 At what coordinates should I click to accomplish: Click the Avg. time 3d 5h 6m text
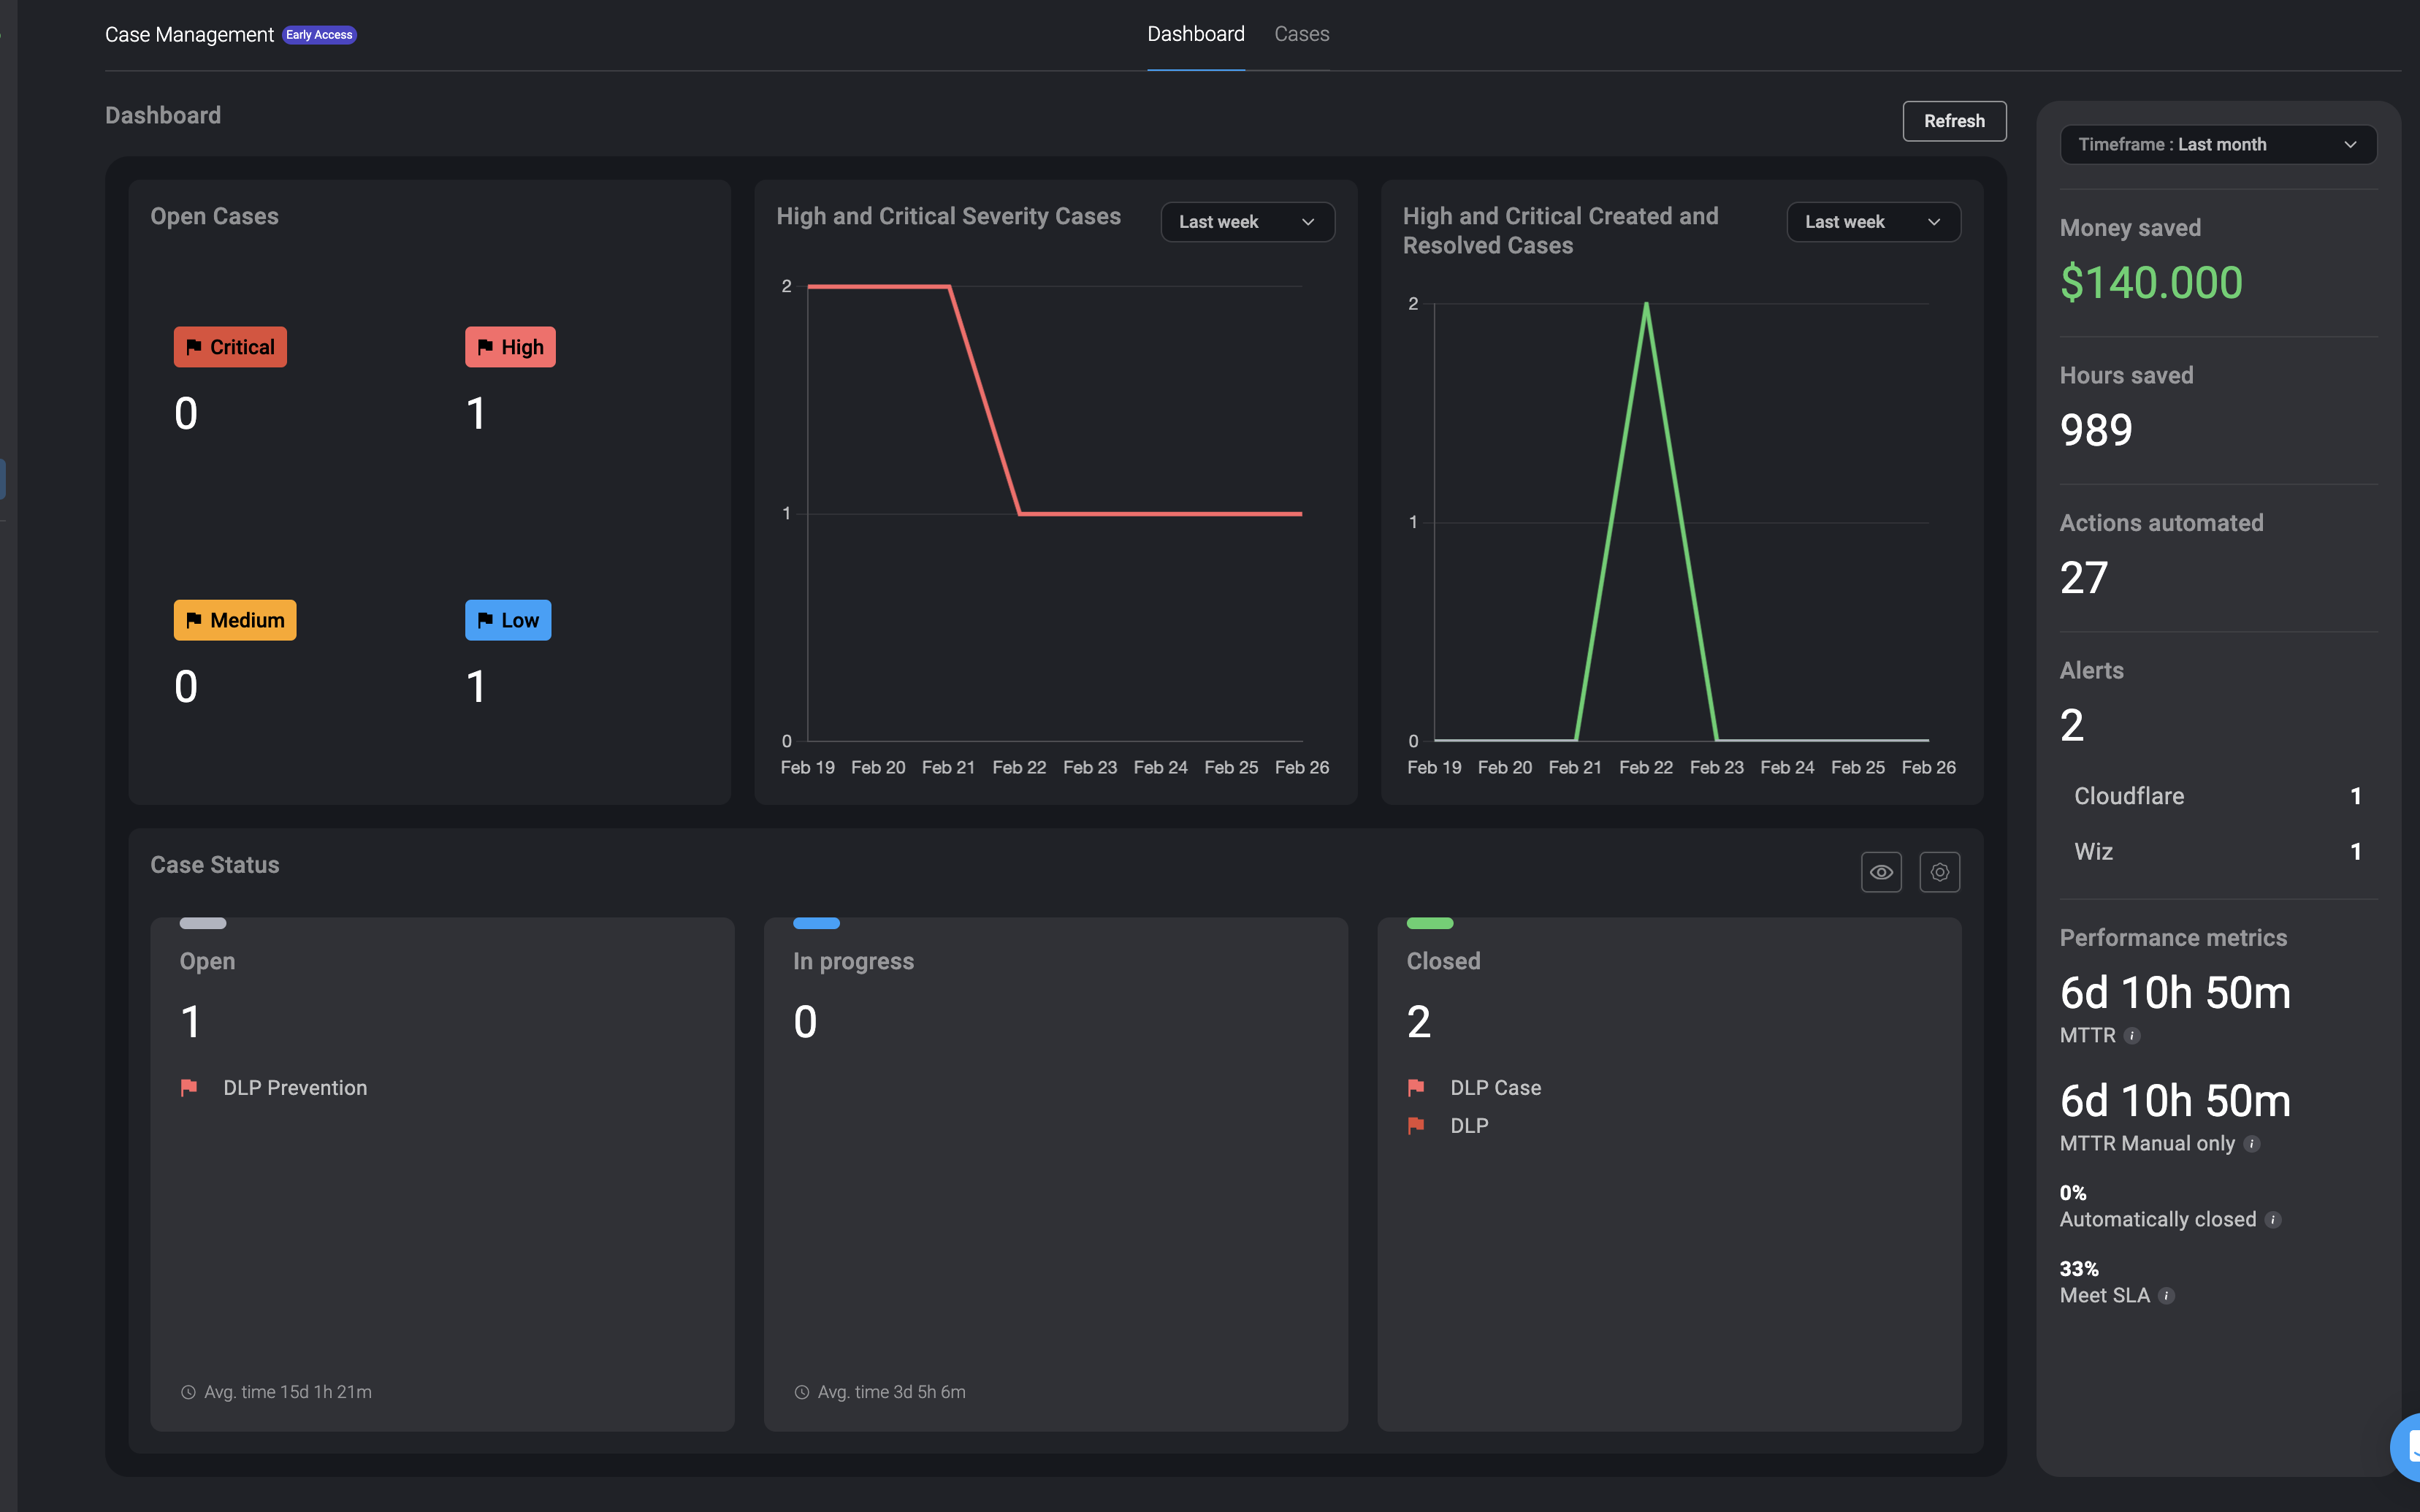pos(891,1392)
